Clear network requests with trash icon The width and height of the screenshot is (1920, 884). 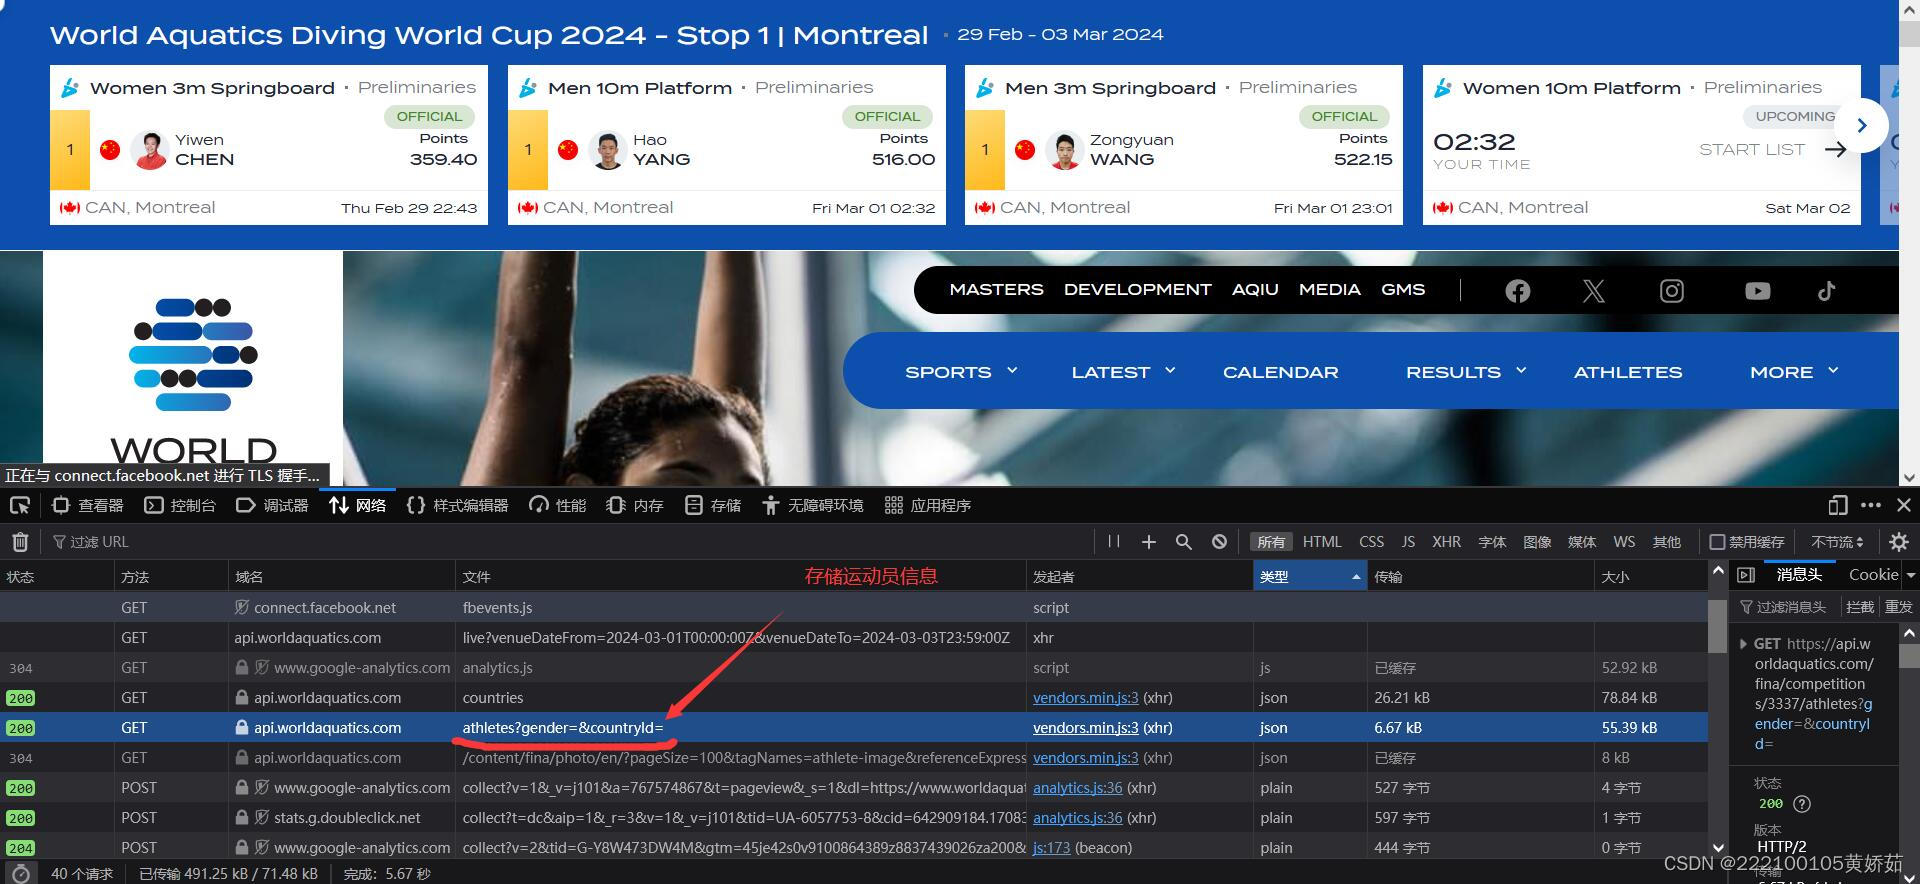[x=20, y=542]
